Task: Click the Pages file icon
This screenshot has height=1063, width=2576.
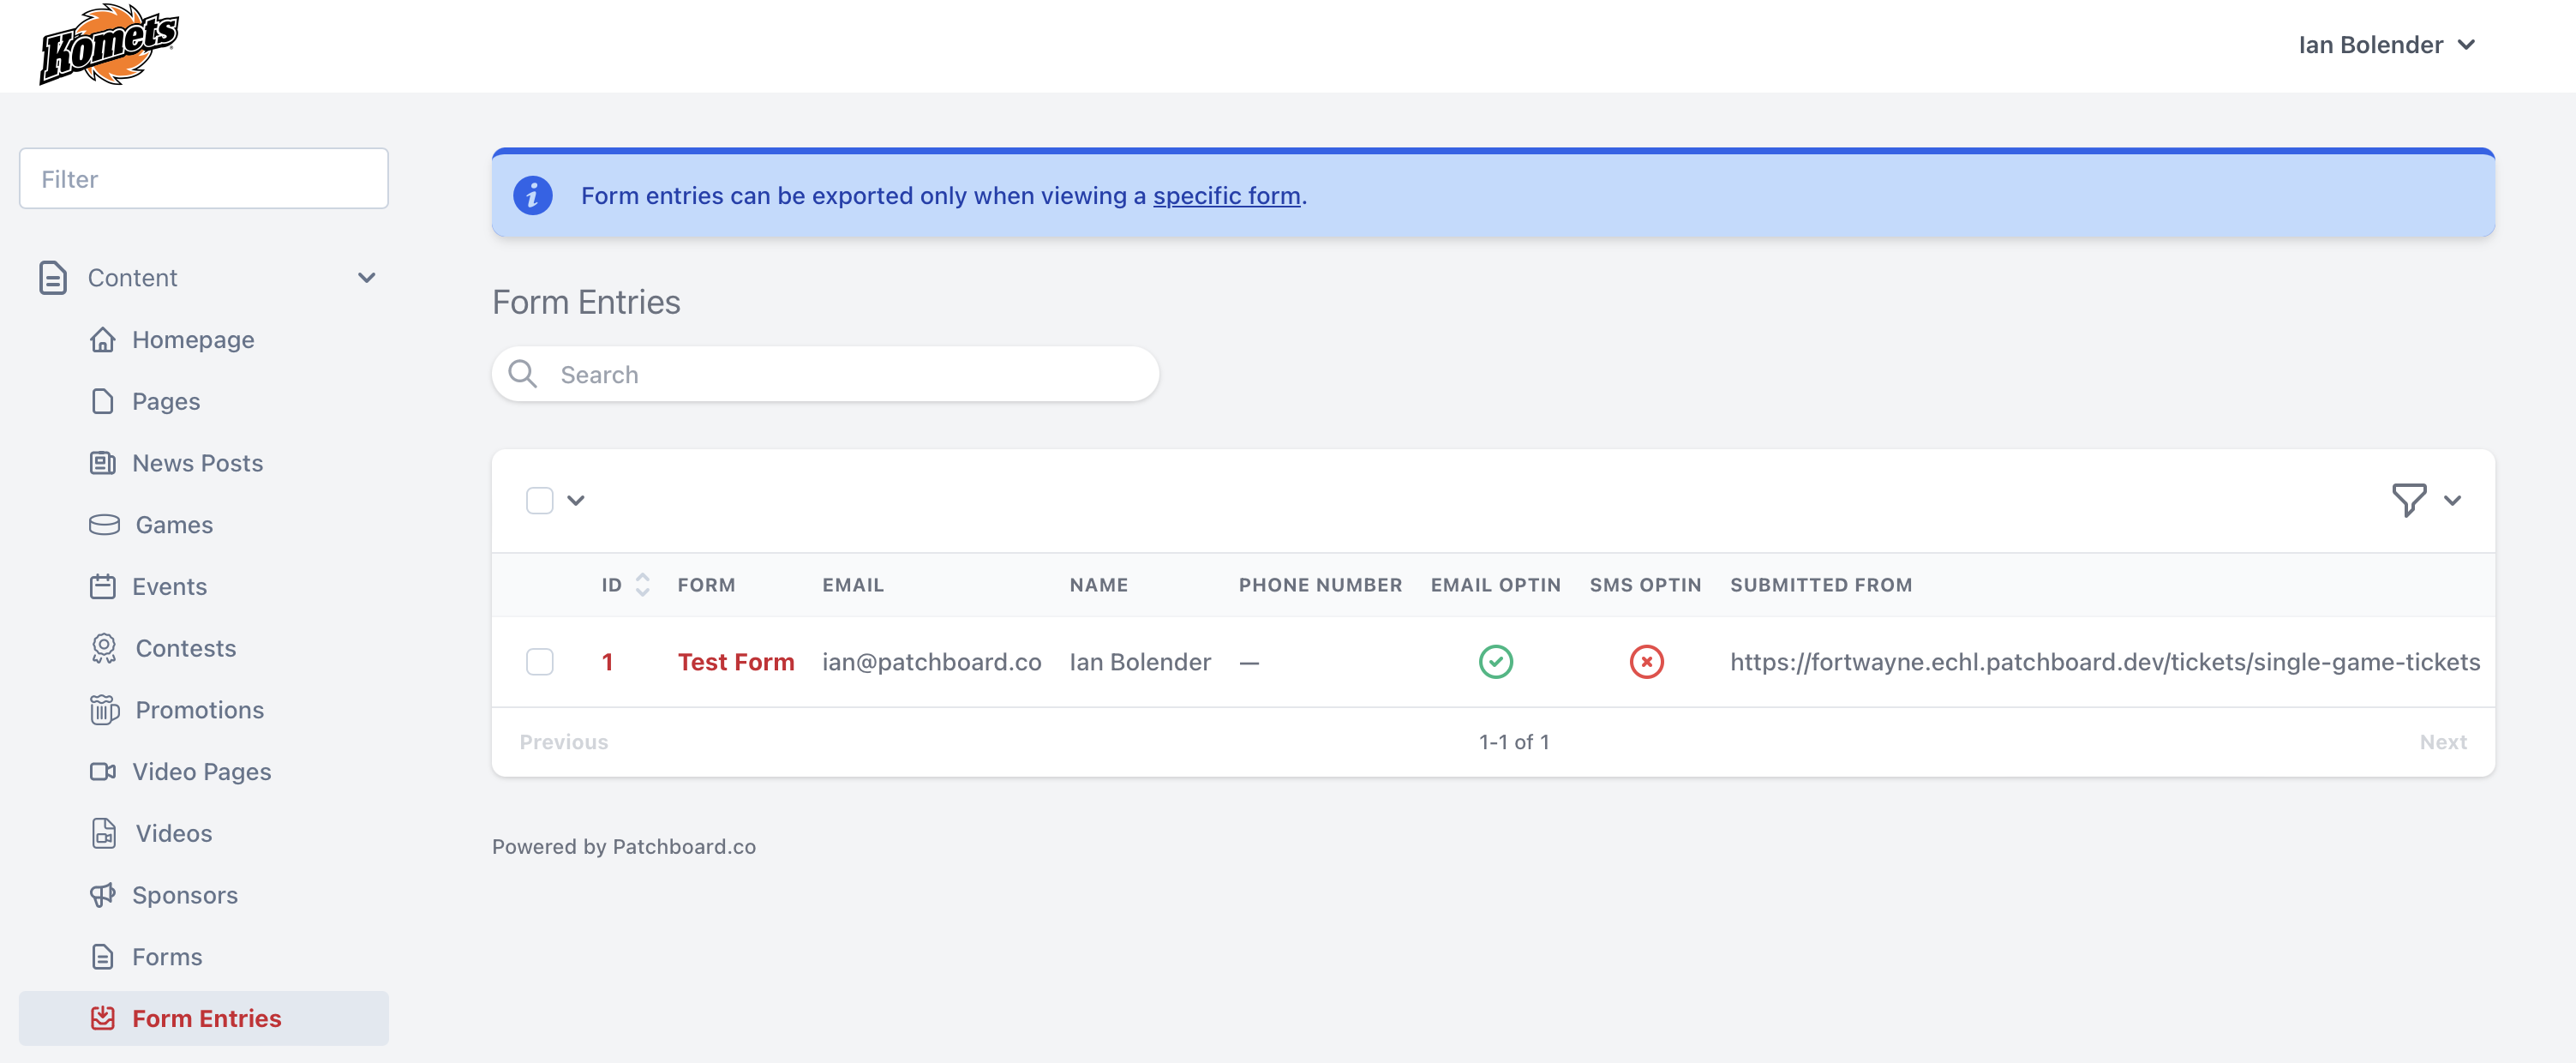Action: (x=103, y=402)
